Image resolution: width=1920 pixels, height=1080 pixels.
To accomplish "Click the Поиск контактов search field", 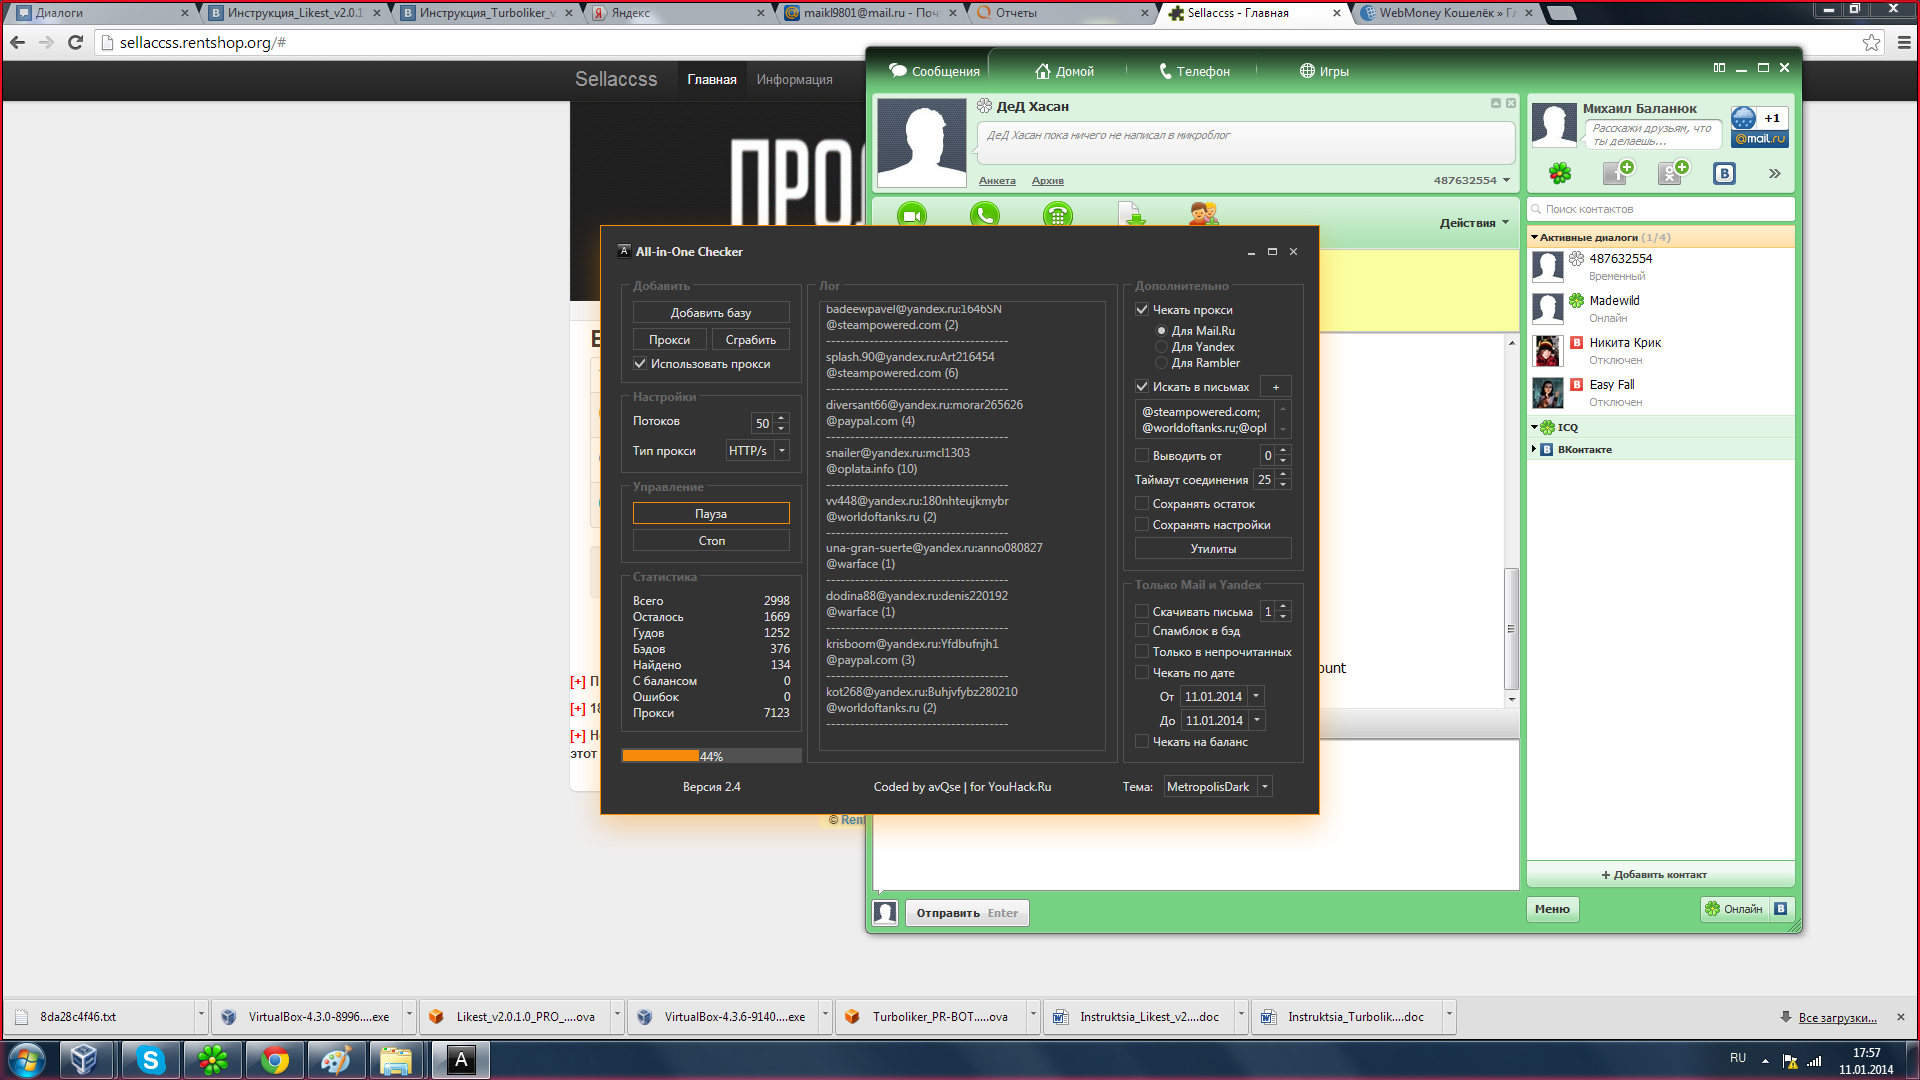I will point(1660,209).
